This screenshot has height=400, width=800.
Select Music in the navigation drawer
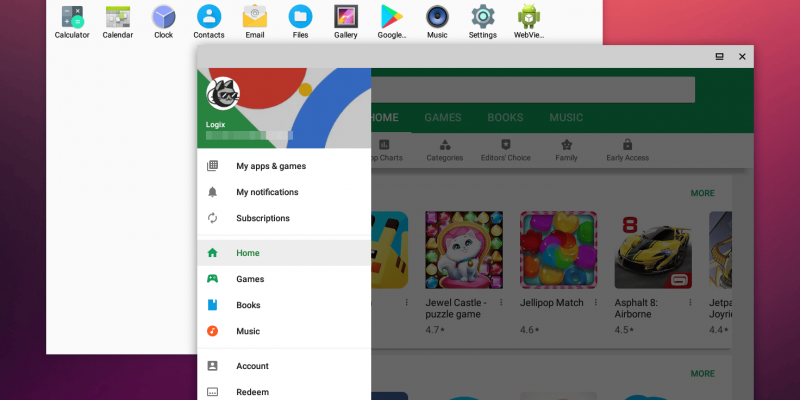pyautogui.click(x=284, y=331)
